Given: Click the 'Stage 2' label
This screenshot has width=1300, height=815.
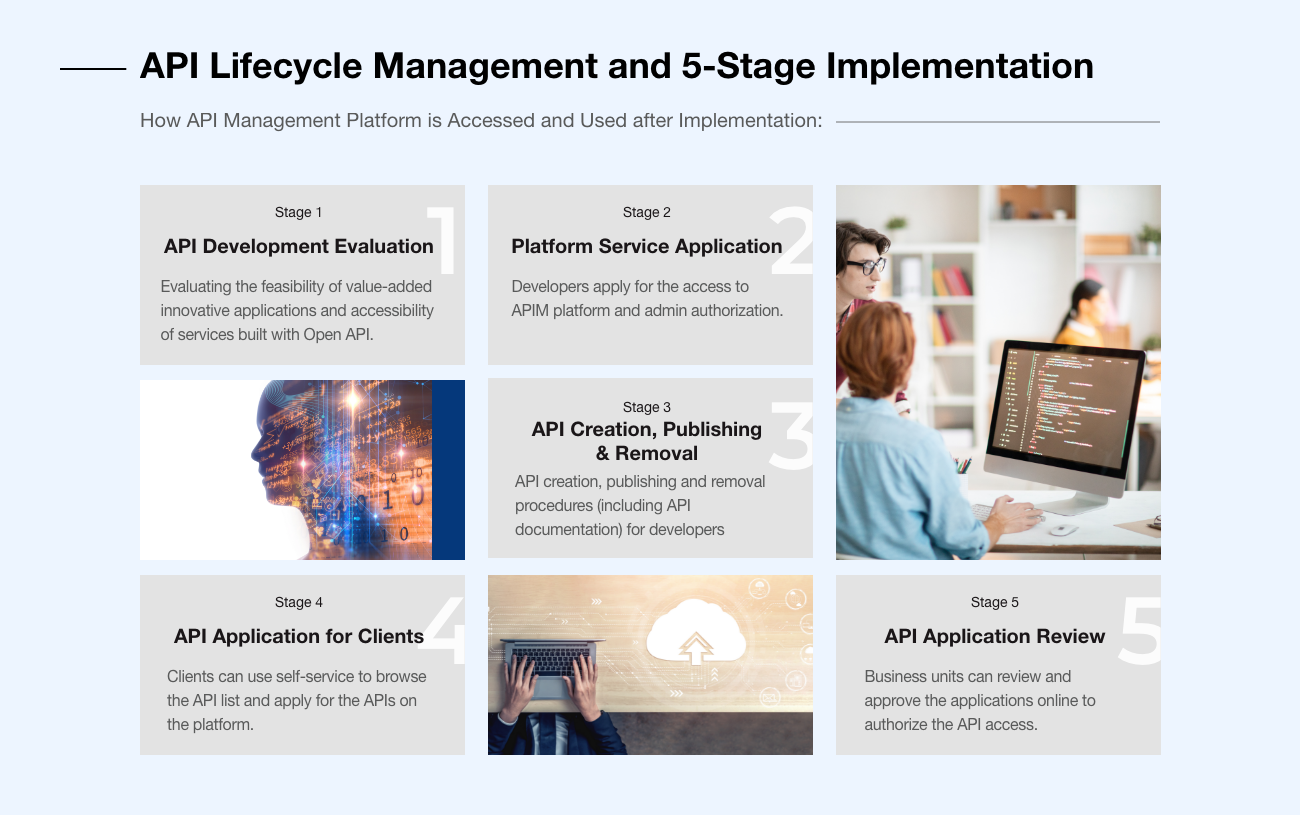Looking at the screenshot, I should [x=646, y=212].
